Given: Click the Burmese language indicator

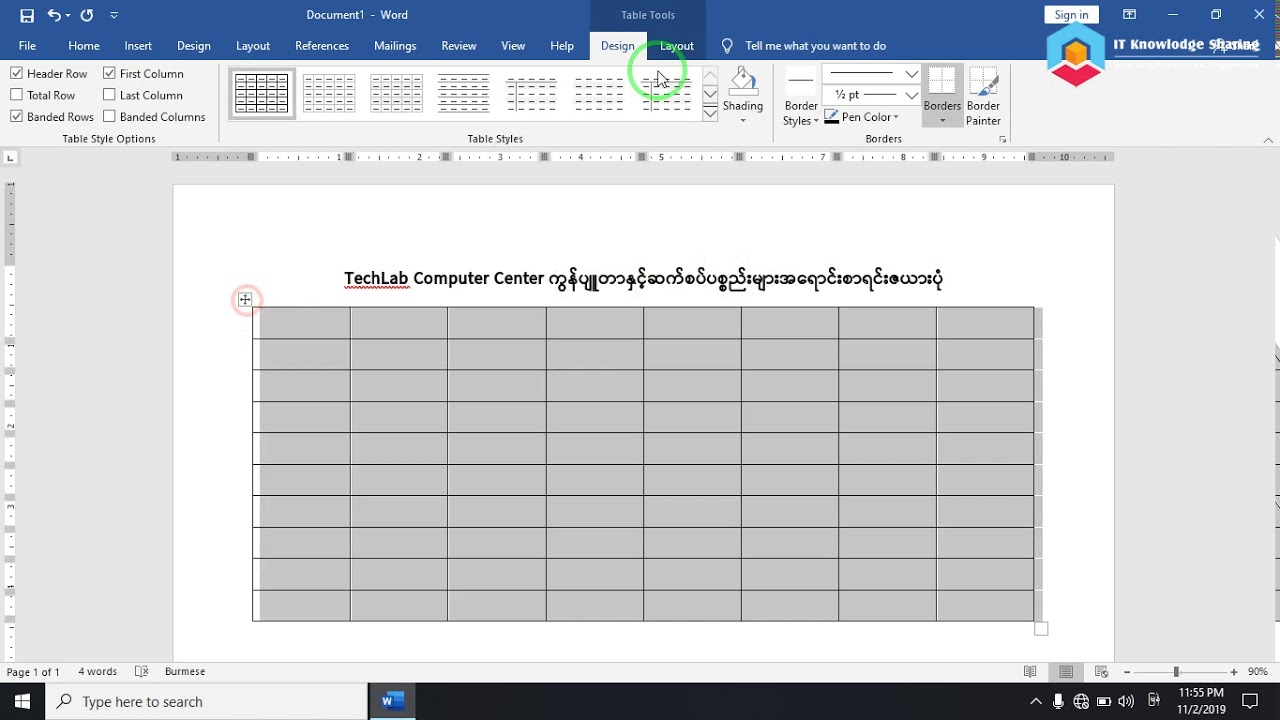Looking at the screenshot, I should click(185, 672).
